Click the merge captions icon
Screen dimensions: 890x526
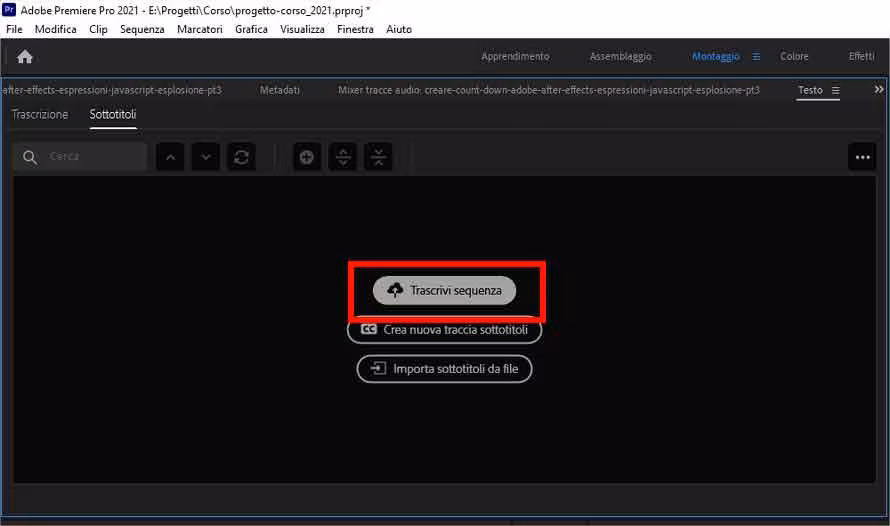coord(379,157)
